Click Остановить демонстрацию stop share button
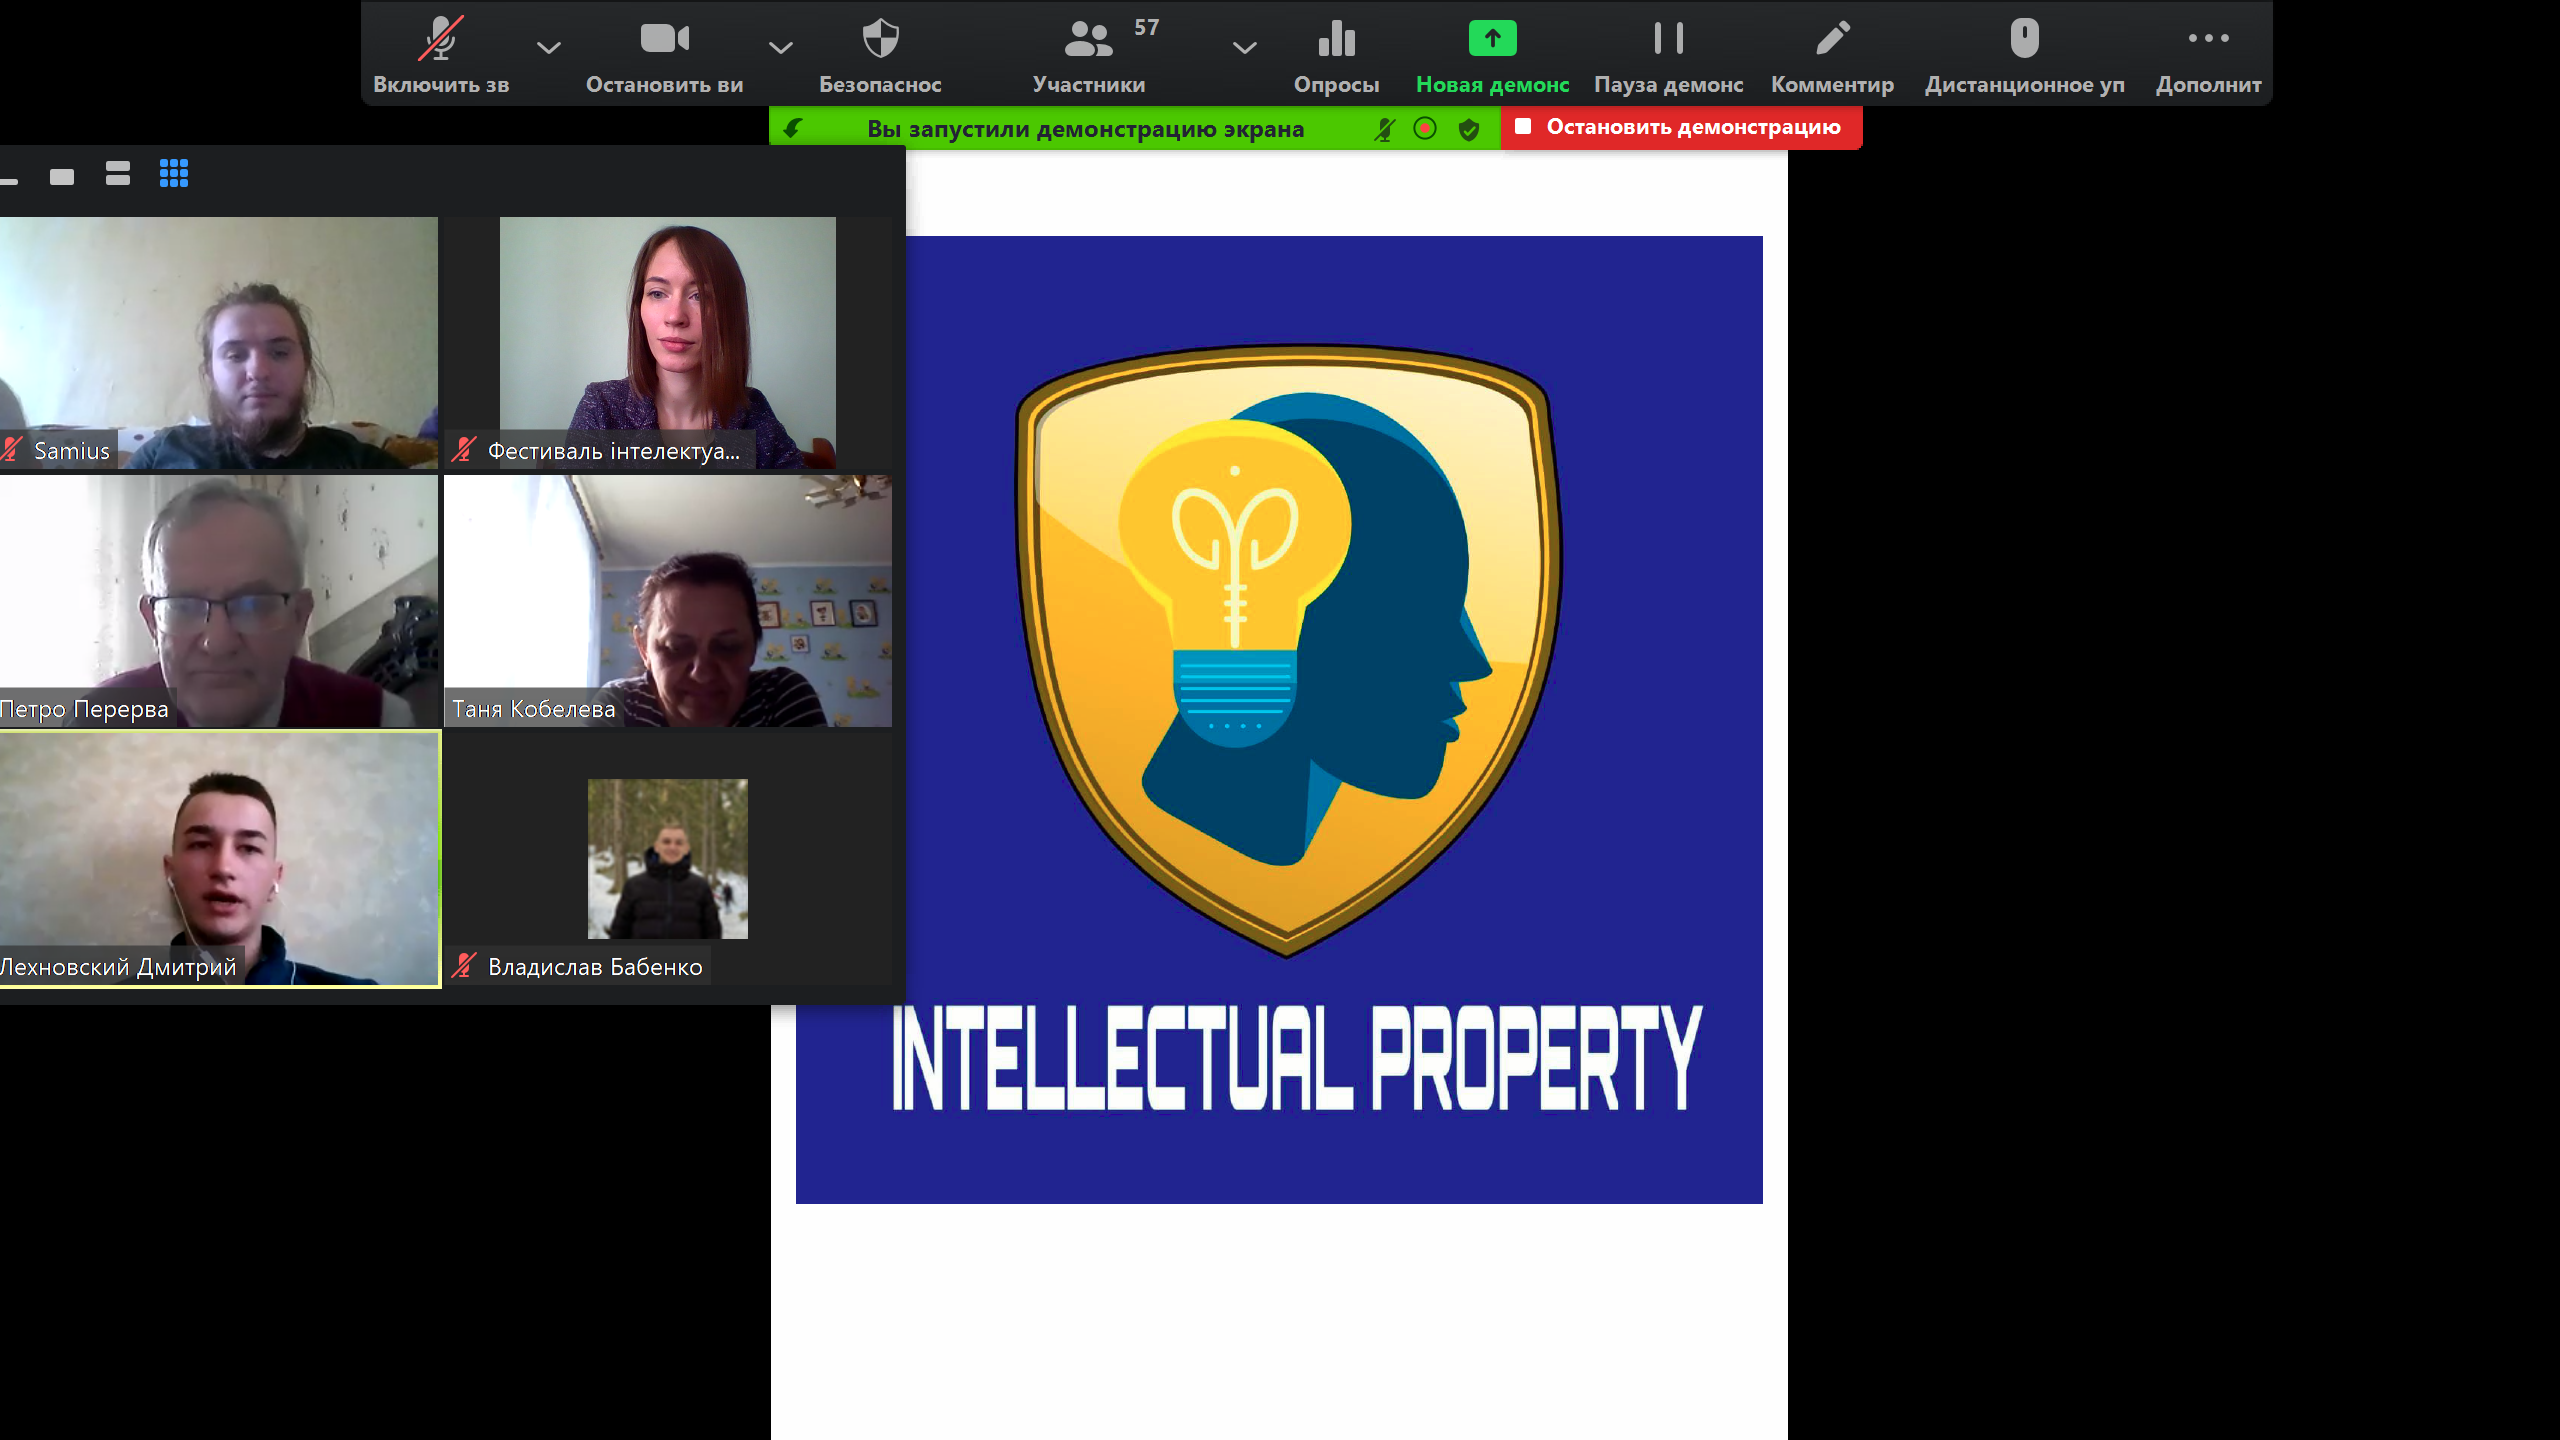This screenshot has width=2560, height=1440. coord(1681,128)
